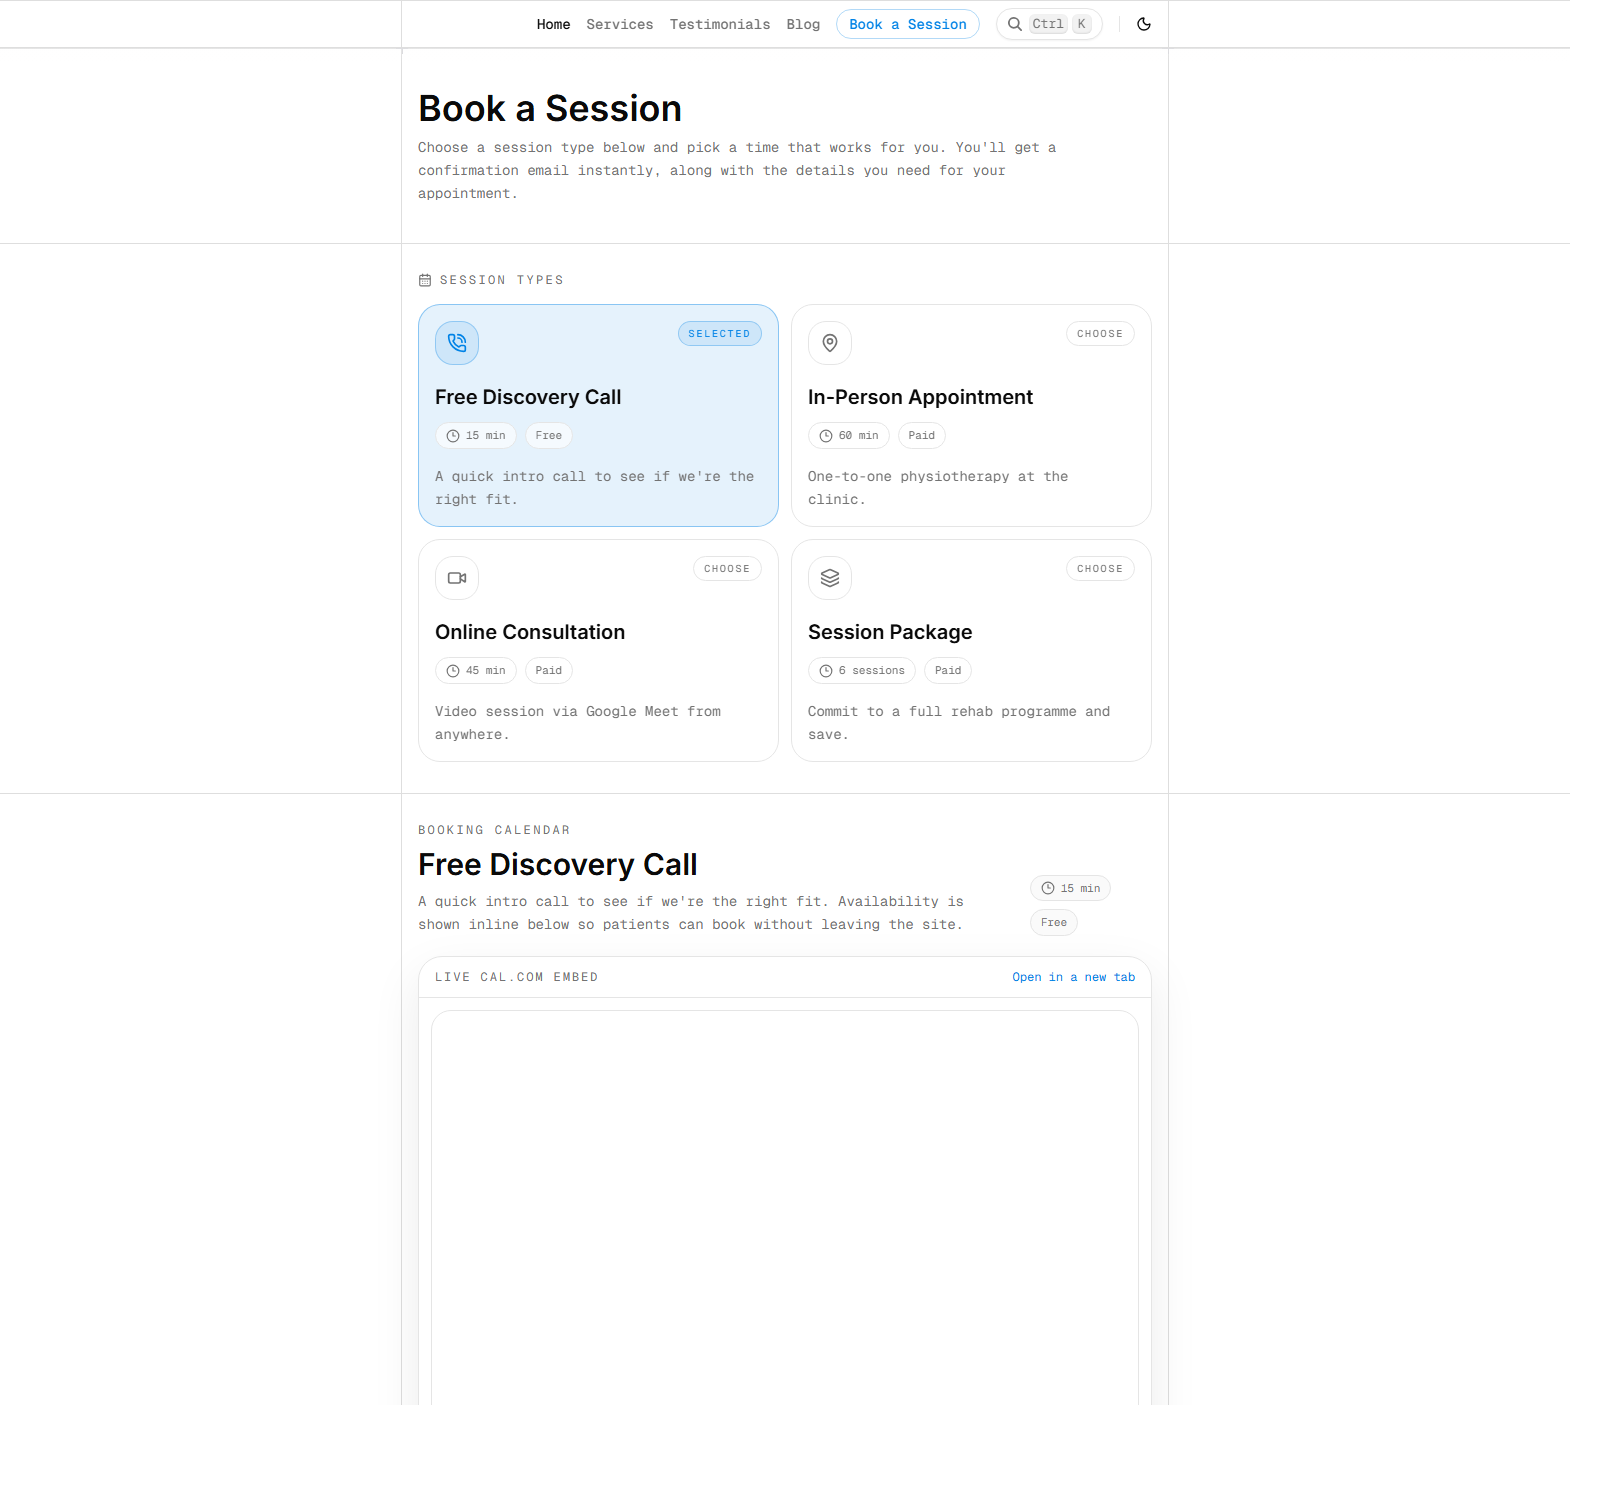Viewport: 1600px width, 1500px height.
Task: Click the video camera icon for Online Consultation
Action: [456, 578]
